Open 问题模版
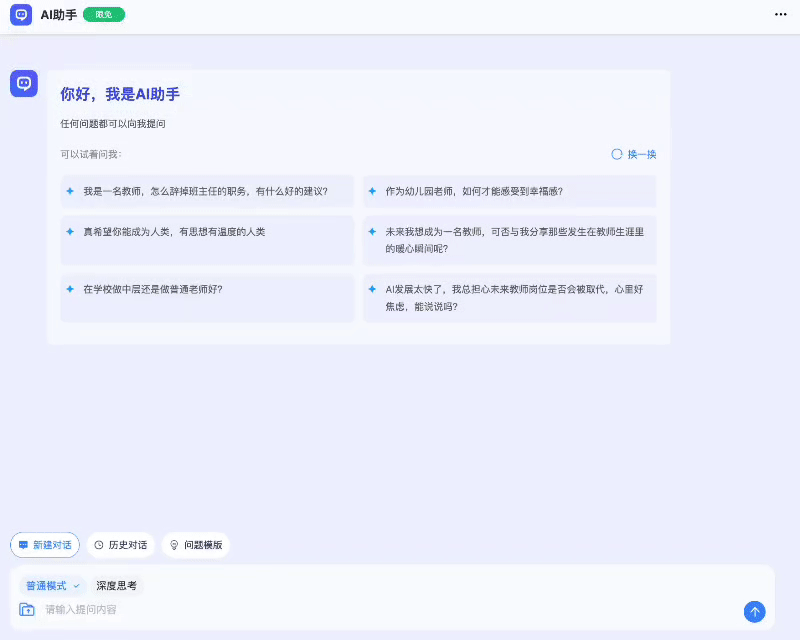This screenshot has height=640, width=800. [x=196, y=545]
